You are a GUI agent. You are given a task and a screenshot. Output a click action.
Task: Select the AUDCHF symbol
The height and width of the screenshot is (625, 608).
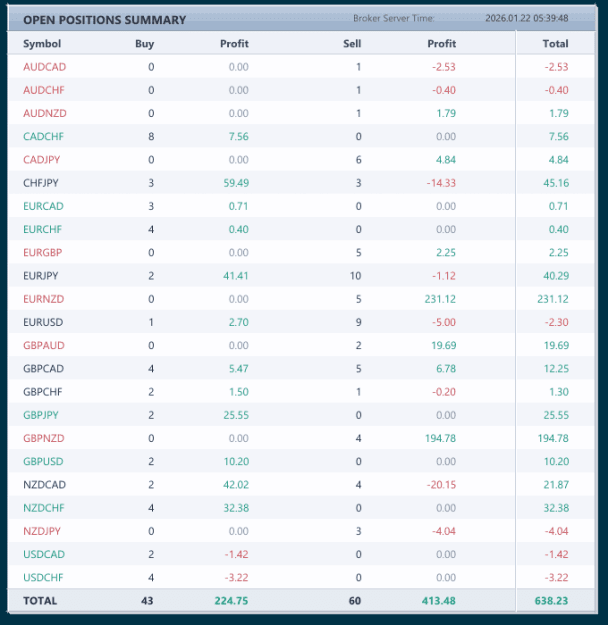coord(43,90)
